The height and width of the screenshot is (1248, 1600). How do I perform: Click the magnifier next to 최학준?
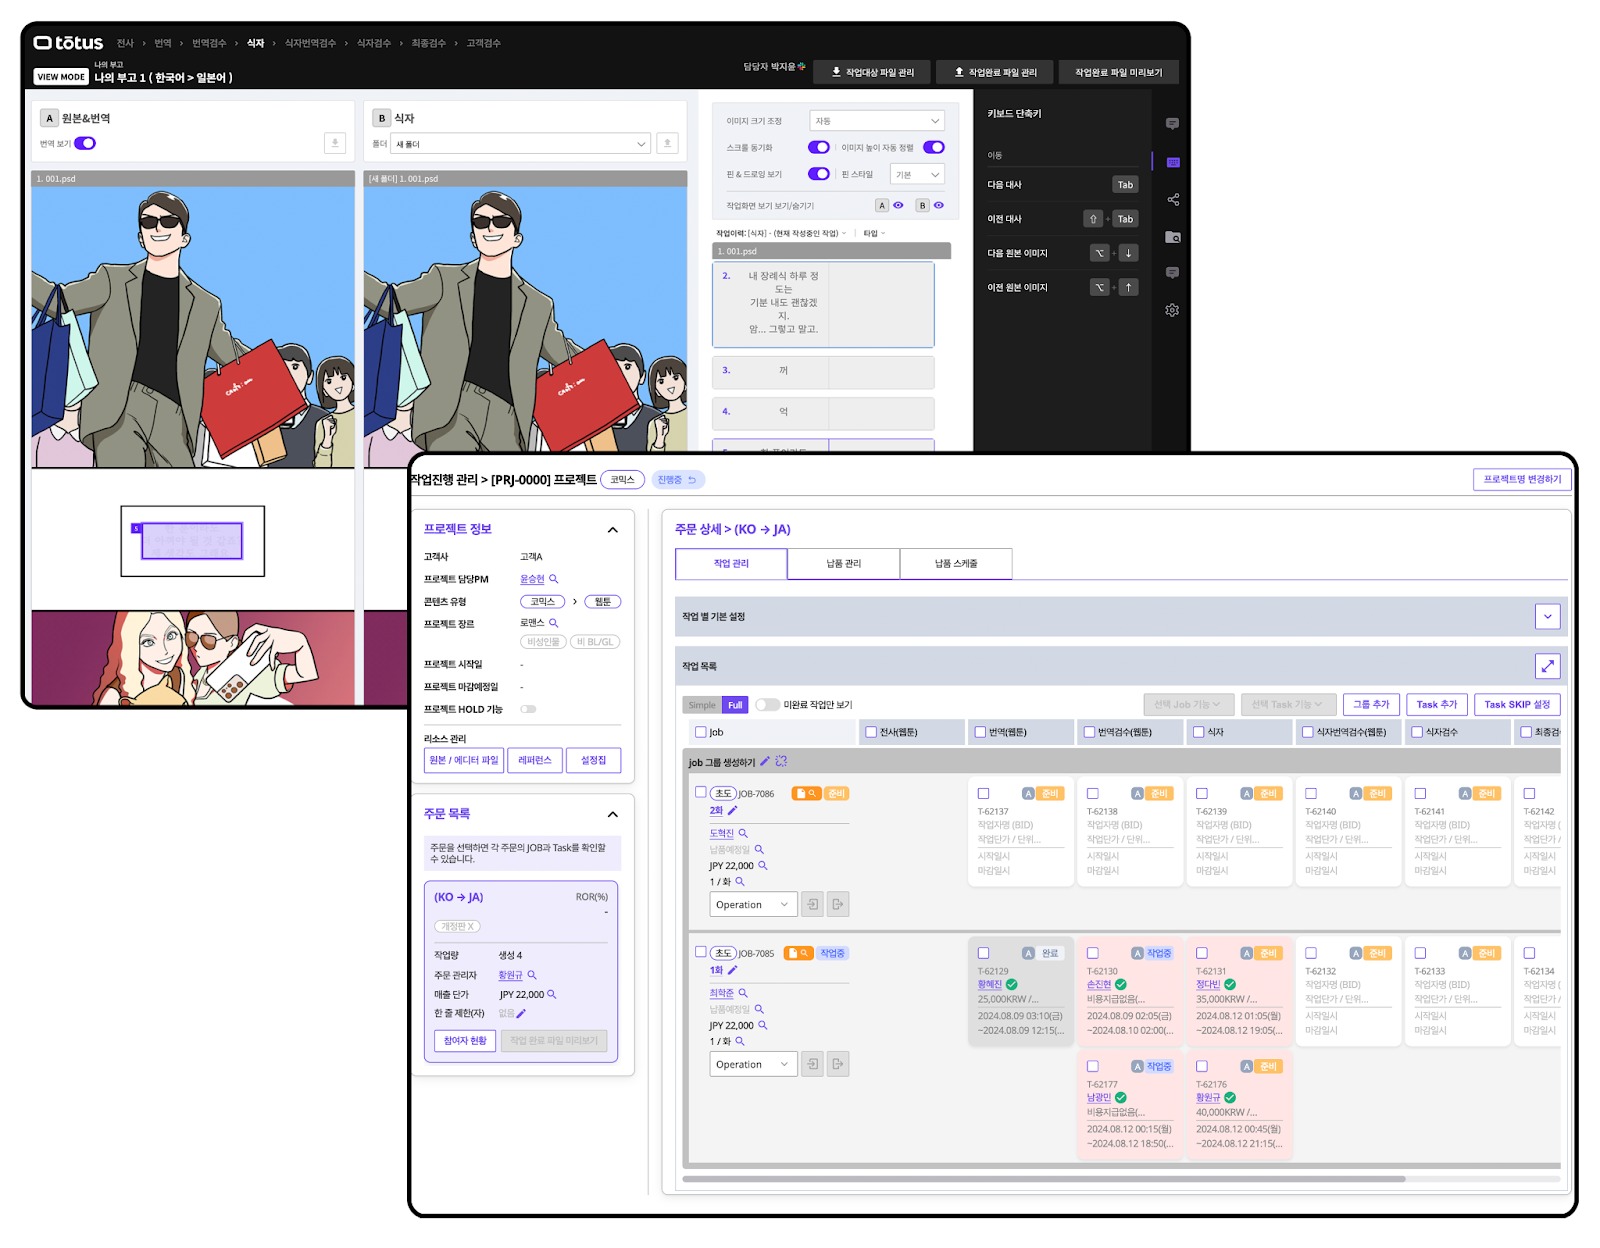pos(743,993)
